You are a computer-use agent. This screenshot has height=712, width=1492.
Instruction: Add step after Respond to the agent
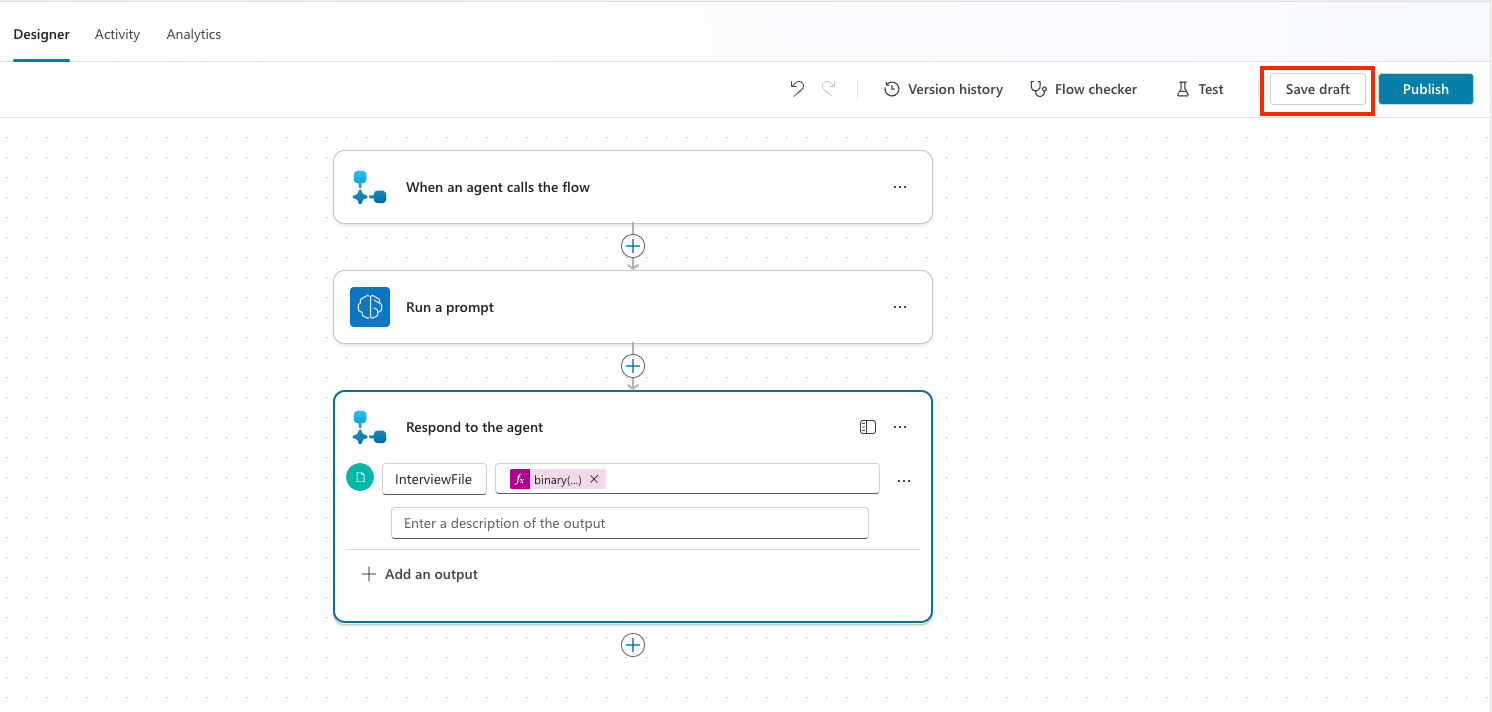point(633,645)
